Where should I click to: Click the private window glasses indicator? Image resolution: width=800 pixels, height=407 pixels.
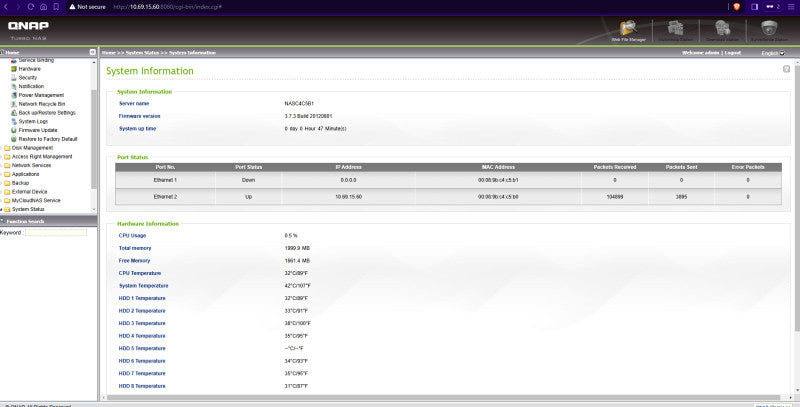tap(772, 7)
